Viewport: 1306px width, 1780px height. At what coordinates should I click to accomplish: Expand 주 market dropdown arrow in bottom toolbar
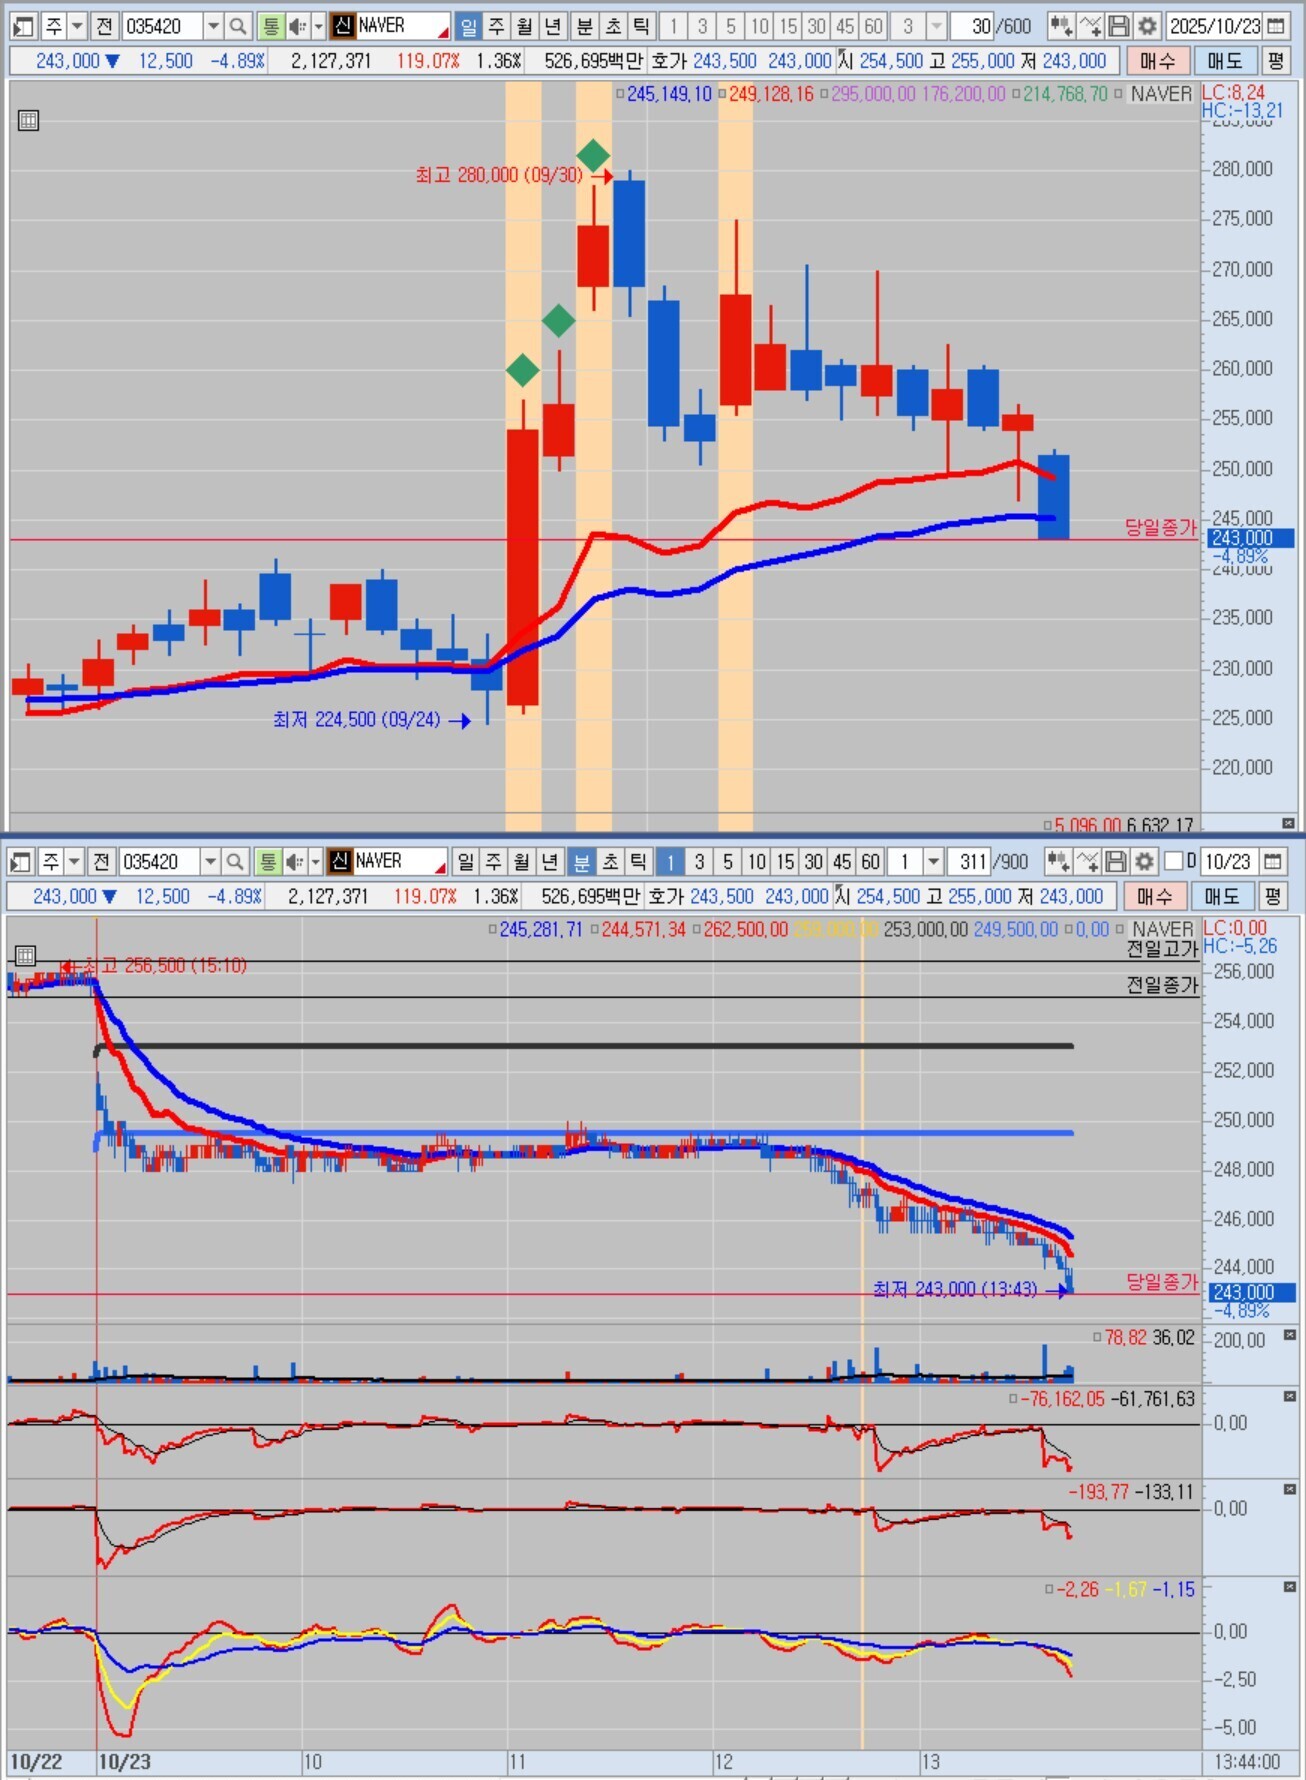click(x=74, y=861)
